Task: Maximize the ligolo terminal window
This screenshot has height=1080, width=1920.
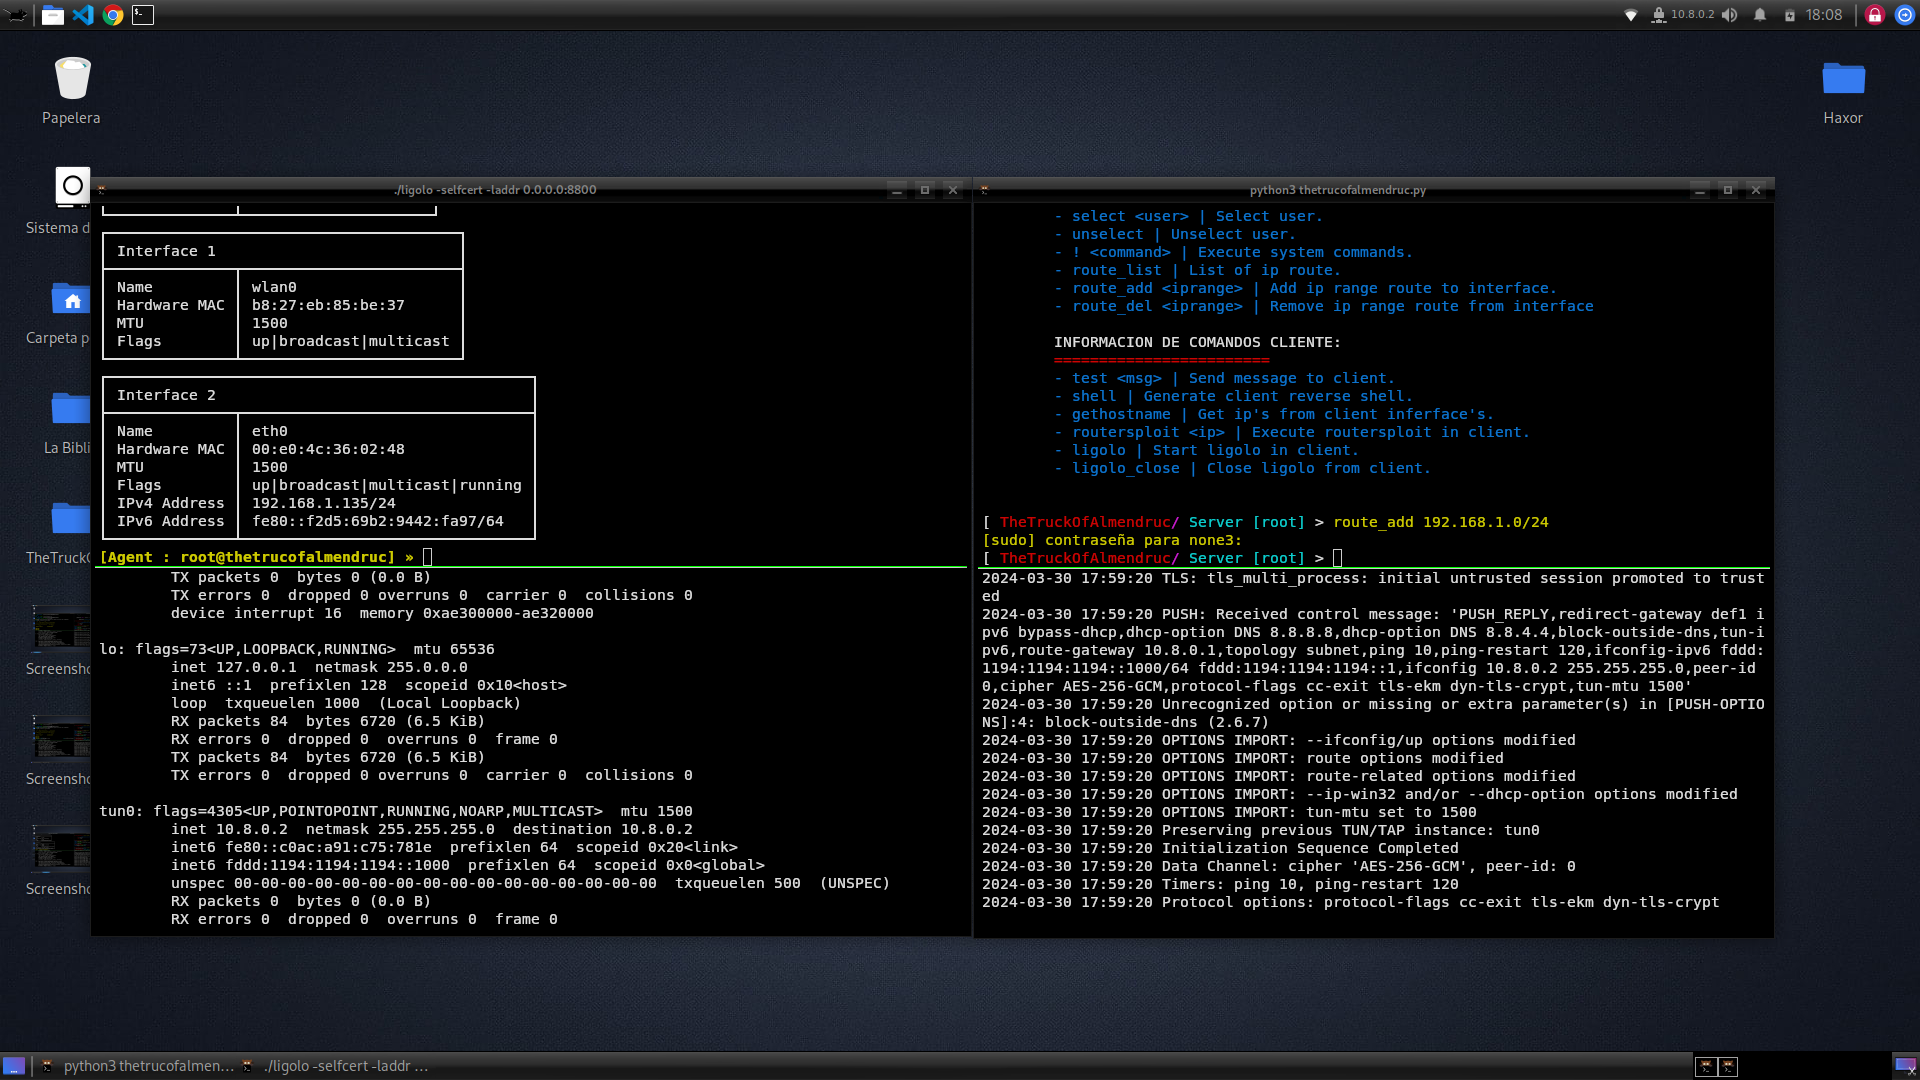Action: click(x=925, y=190)
